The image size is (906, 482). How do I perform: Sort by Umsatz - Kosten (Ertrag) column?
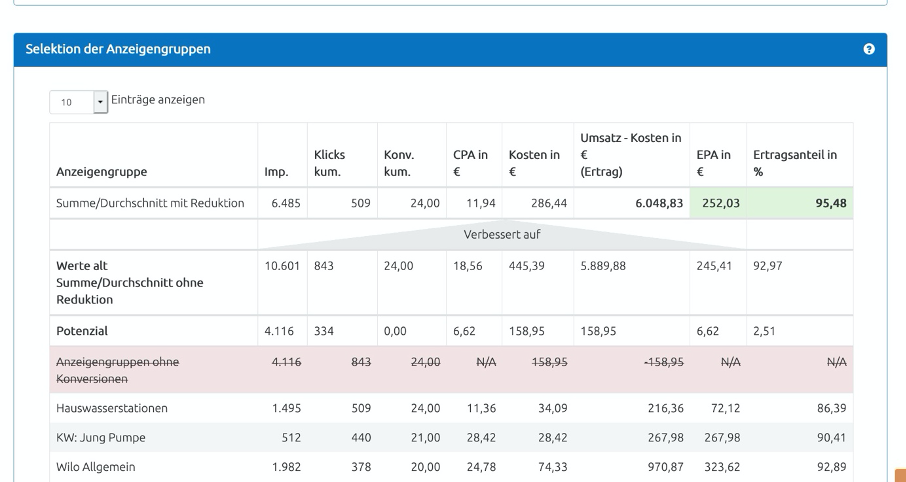point(630,154)
